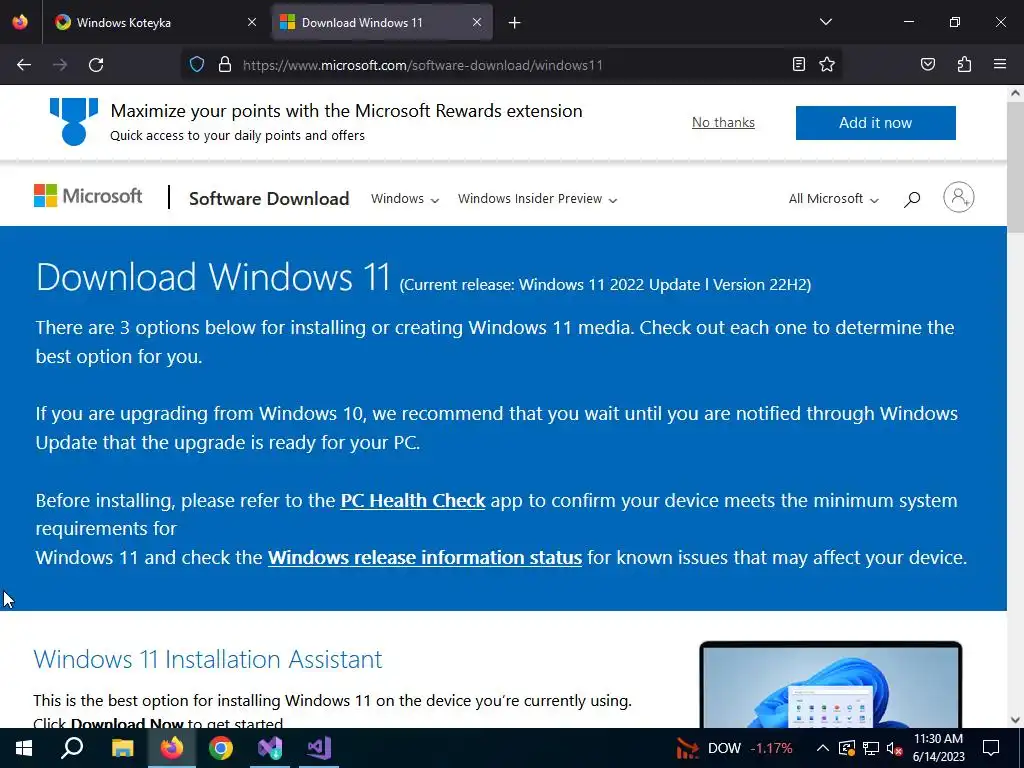Click the page vertical scrollbar thumb

point(1015,166)
